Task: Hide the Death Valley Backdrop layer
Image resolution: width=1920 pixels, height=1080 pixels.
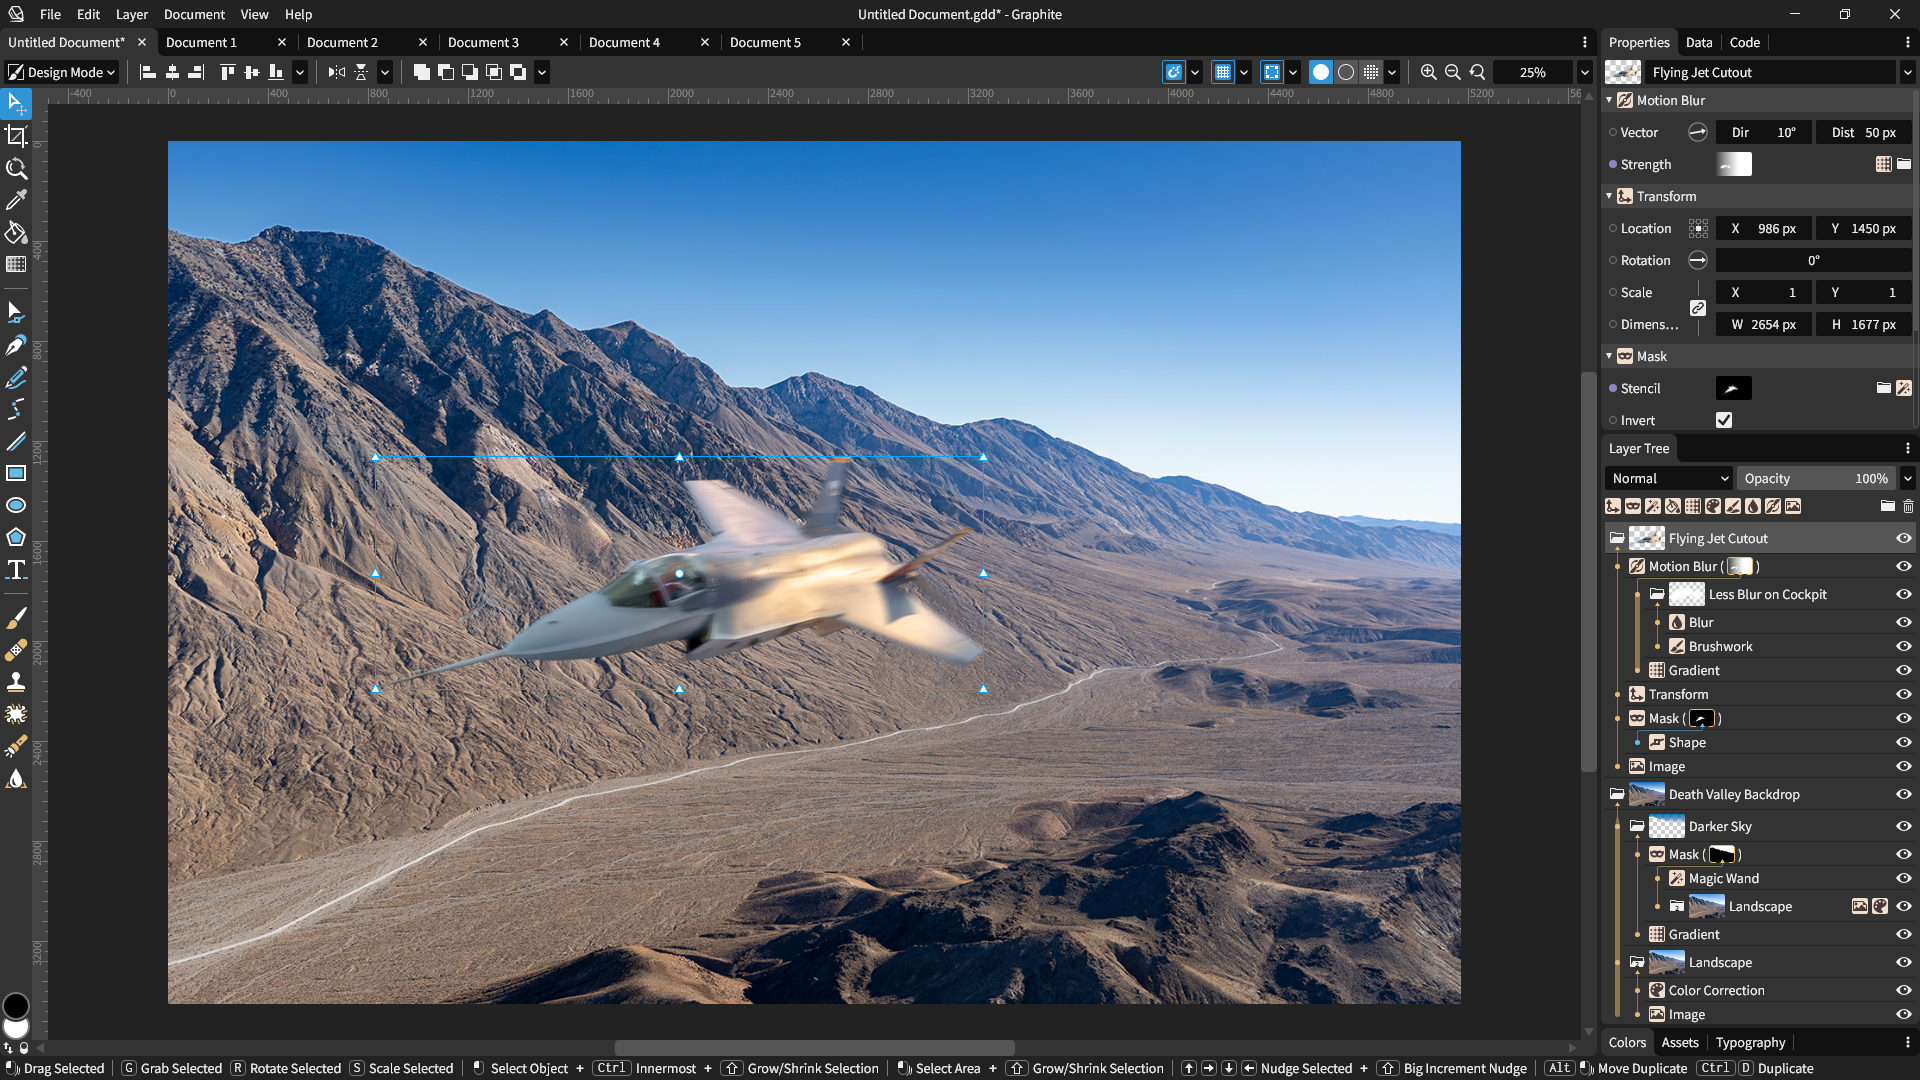Action: tap(1903, 794)
